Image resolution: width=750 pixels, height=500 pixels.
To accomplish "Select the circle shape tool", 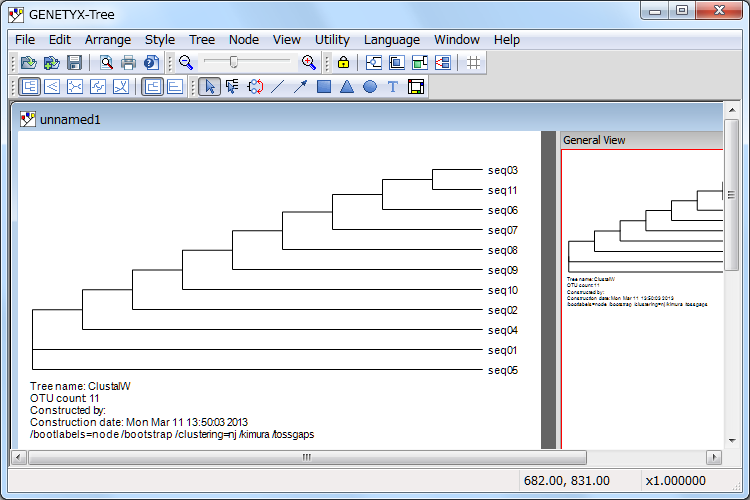I will 370,87.
